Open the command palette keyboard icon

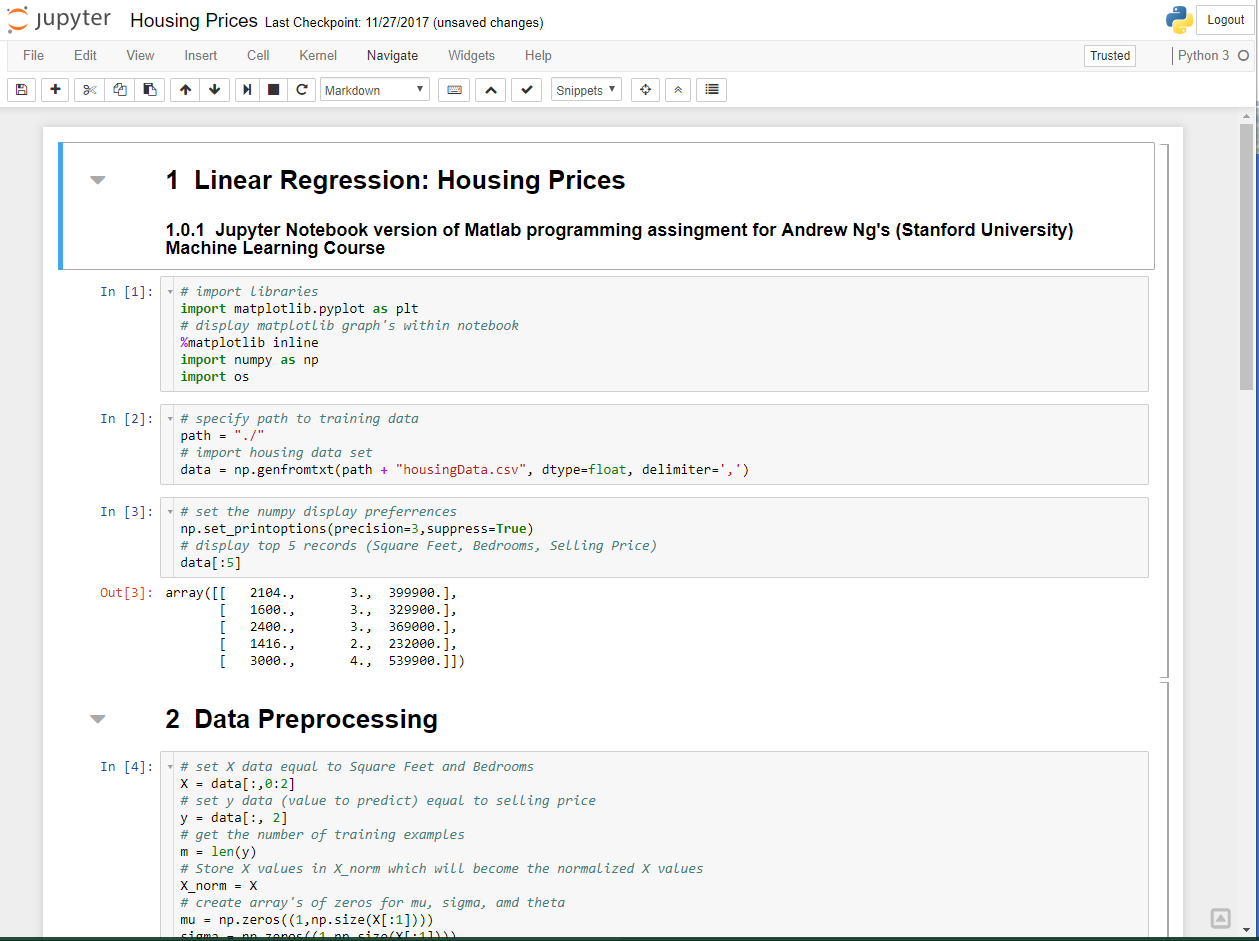(454, 90)
